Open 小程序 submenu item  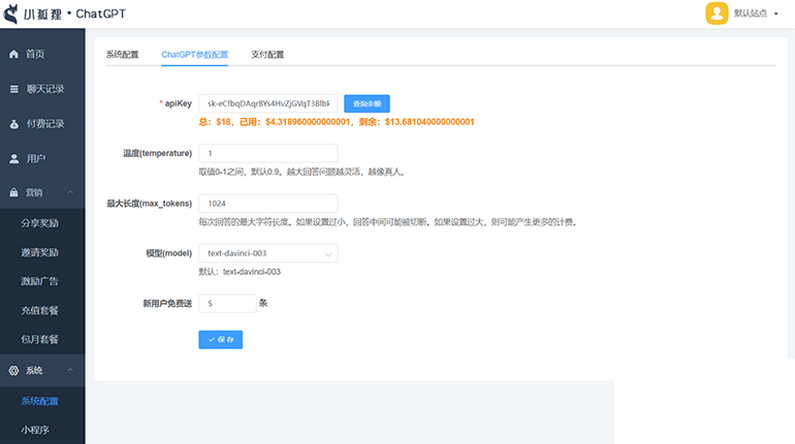pyautogui.click(x=35, y=430)
